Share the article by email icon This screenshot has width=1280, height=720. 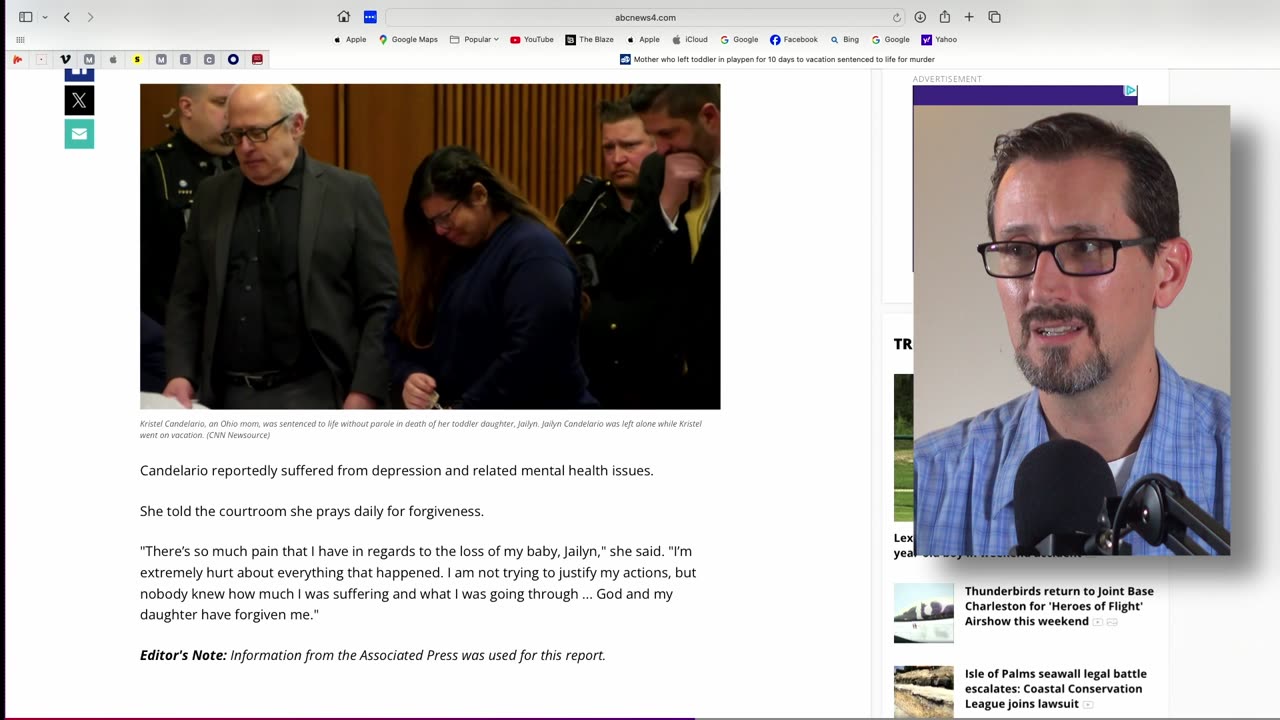point(79,134)
